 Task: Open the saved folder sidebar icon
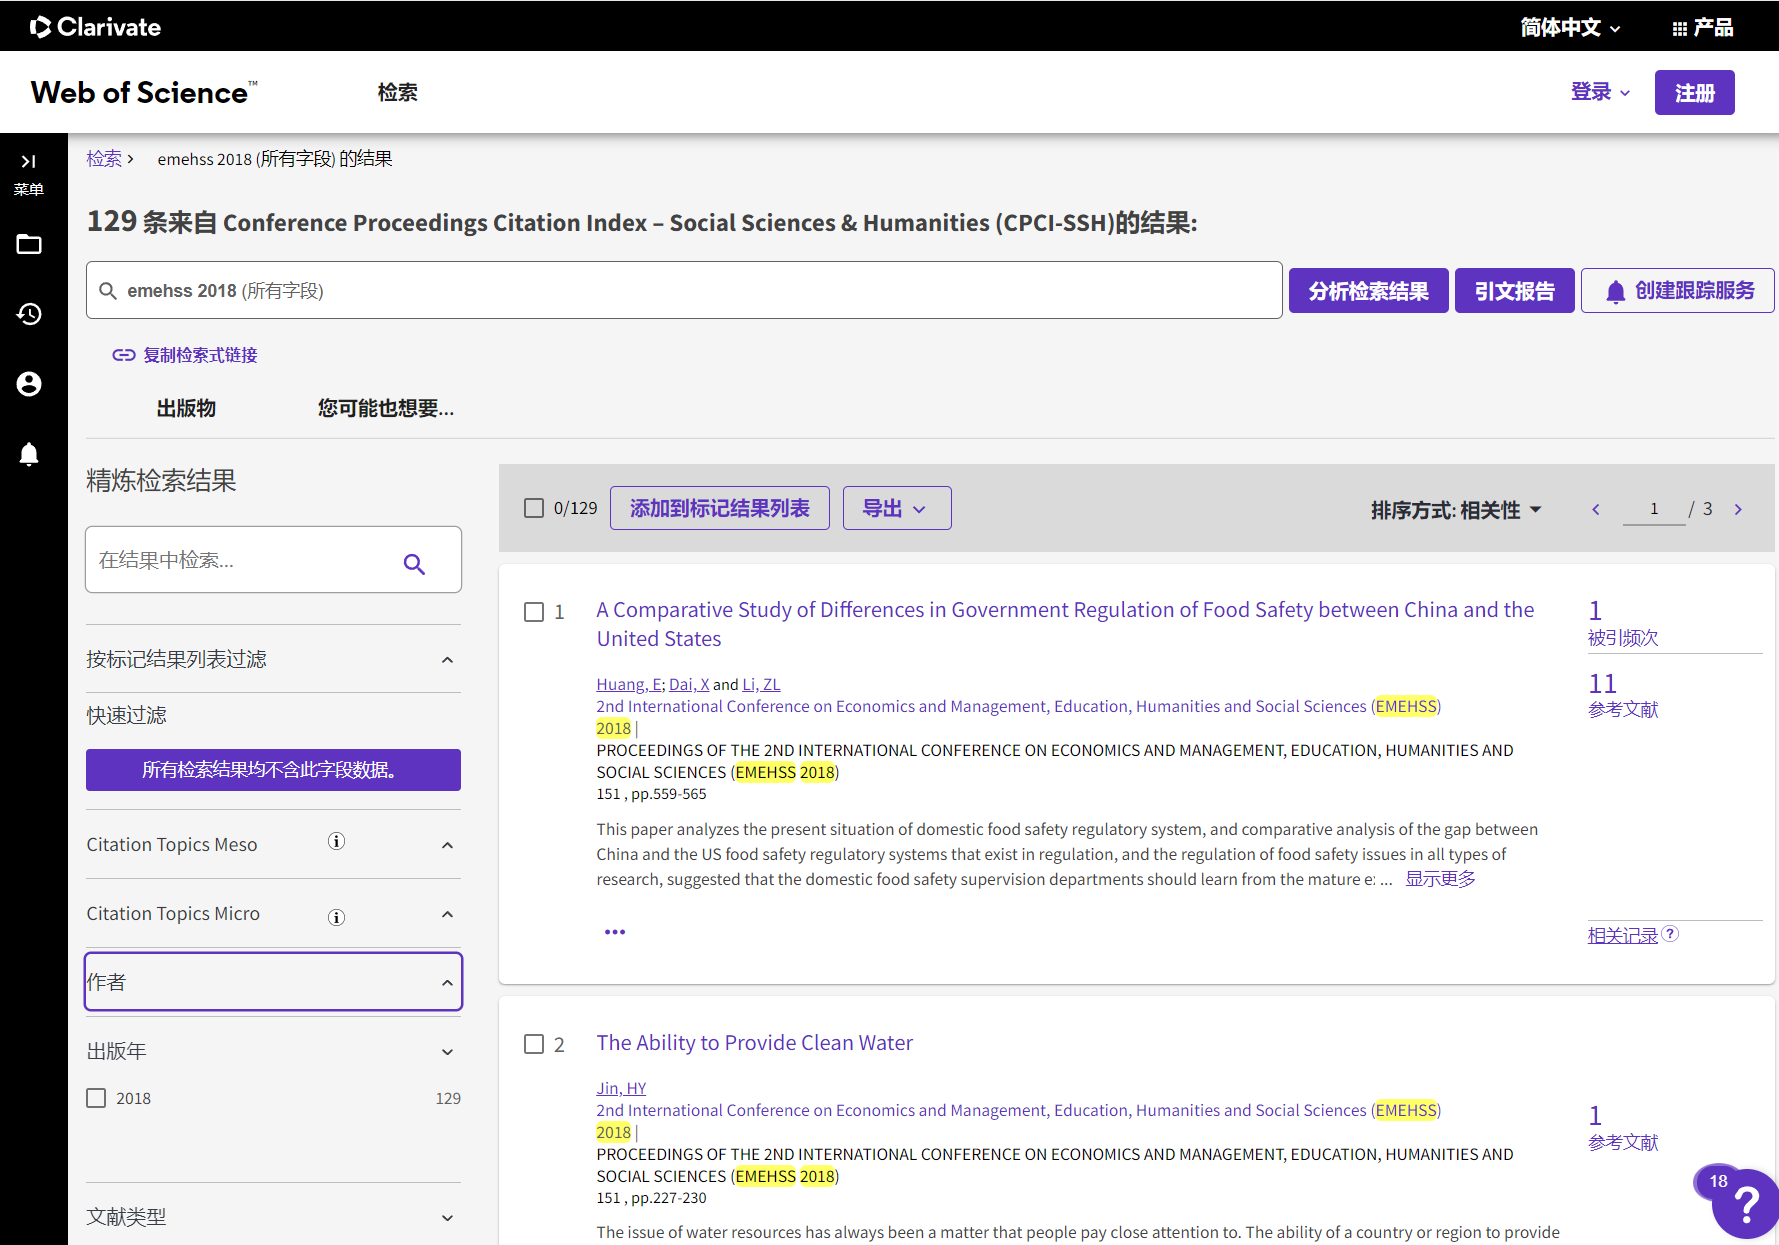coord(29,244)
